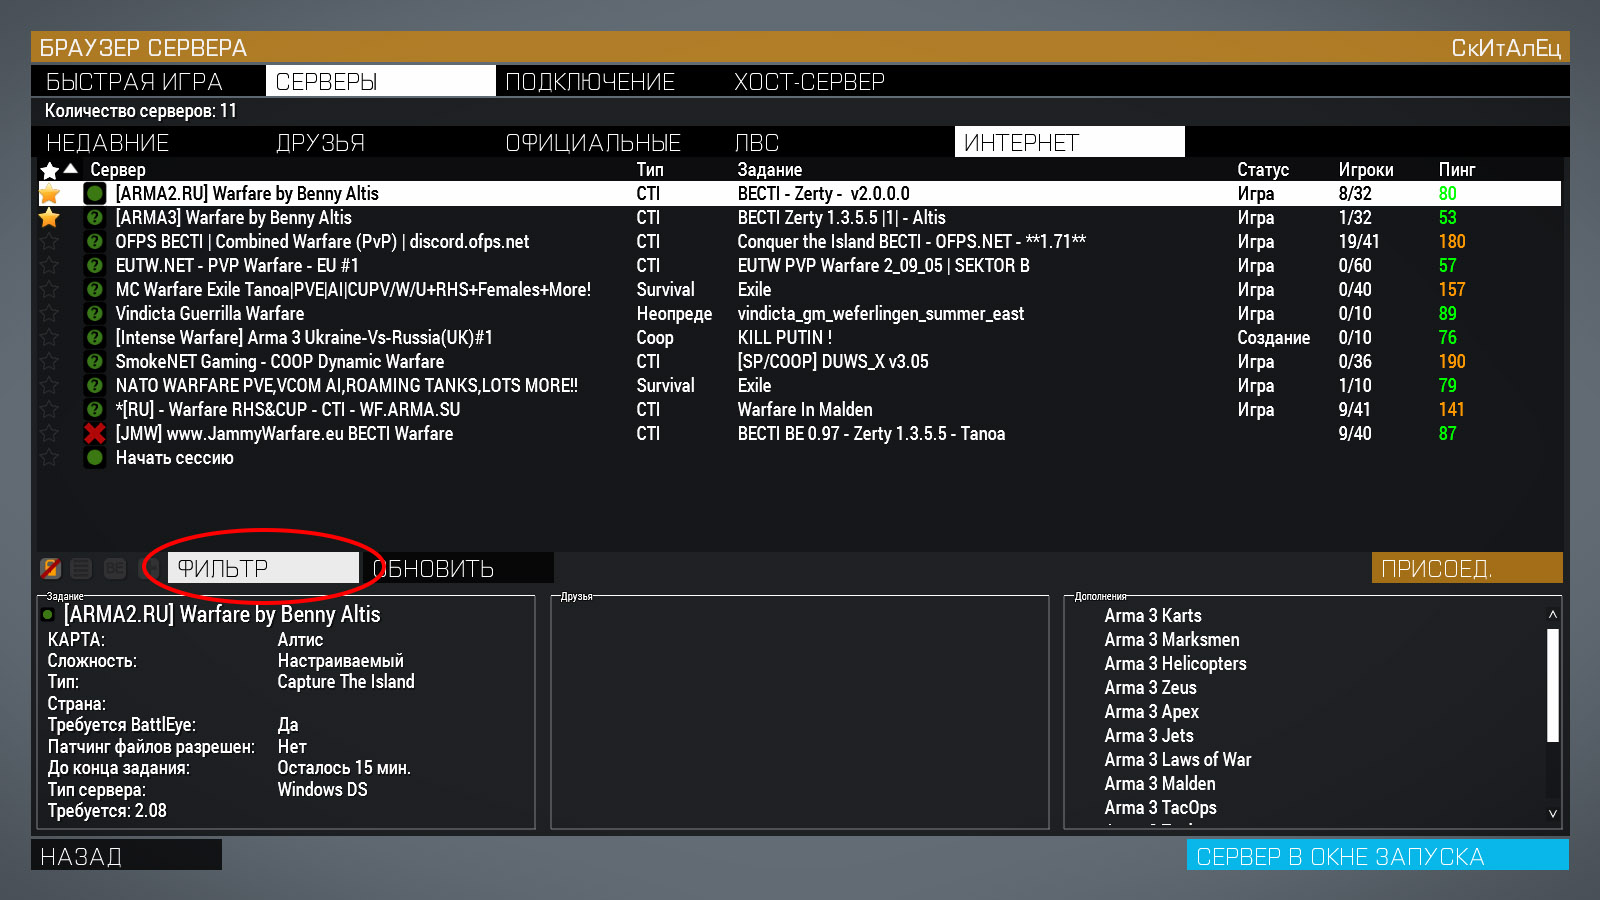Sort servers by Сервер column header
This screenshot has width=1600, height=900.
(118, 170)
